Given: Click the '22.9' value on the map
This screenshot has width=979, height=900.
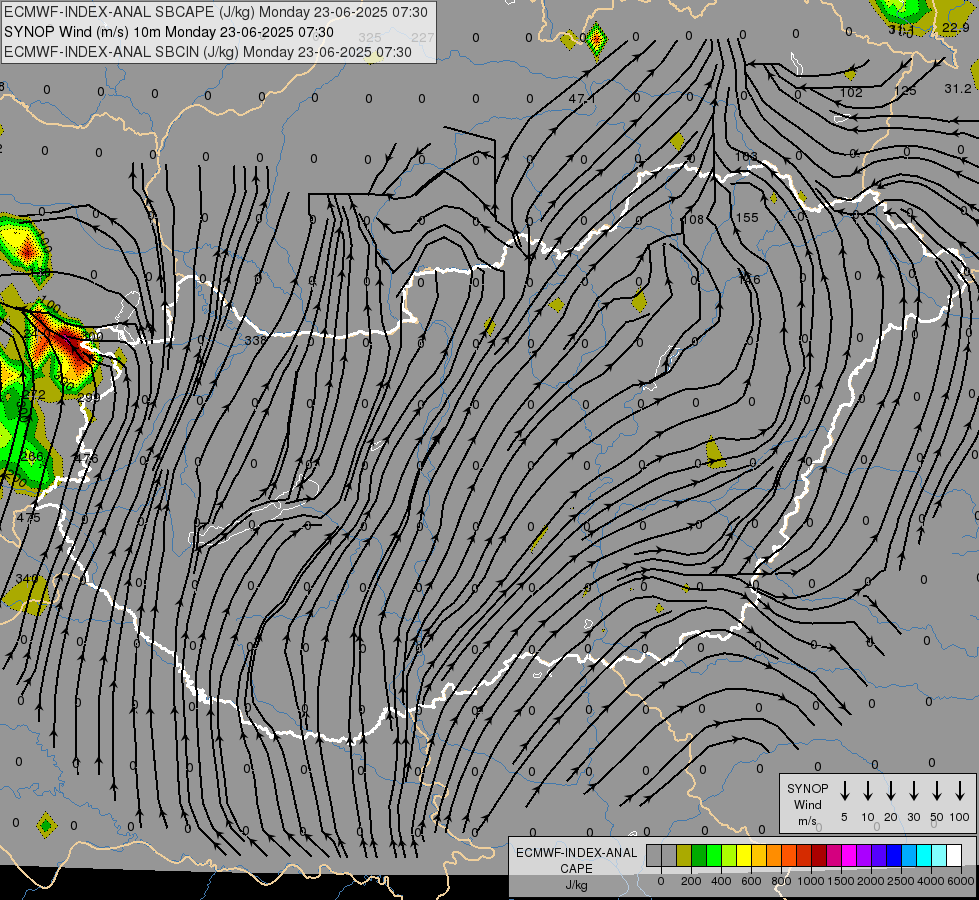Looking at the screenshot, I should [x=955, y=27].
